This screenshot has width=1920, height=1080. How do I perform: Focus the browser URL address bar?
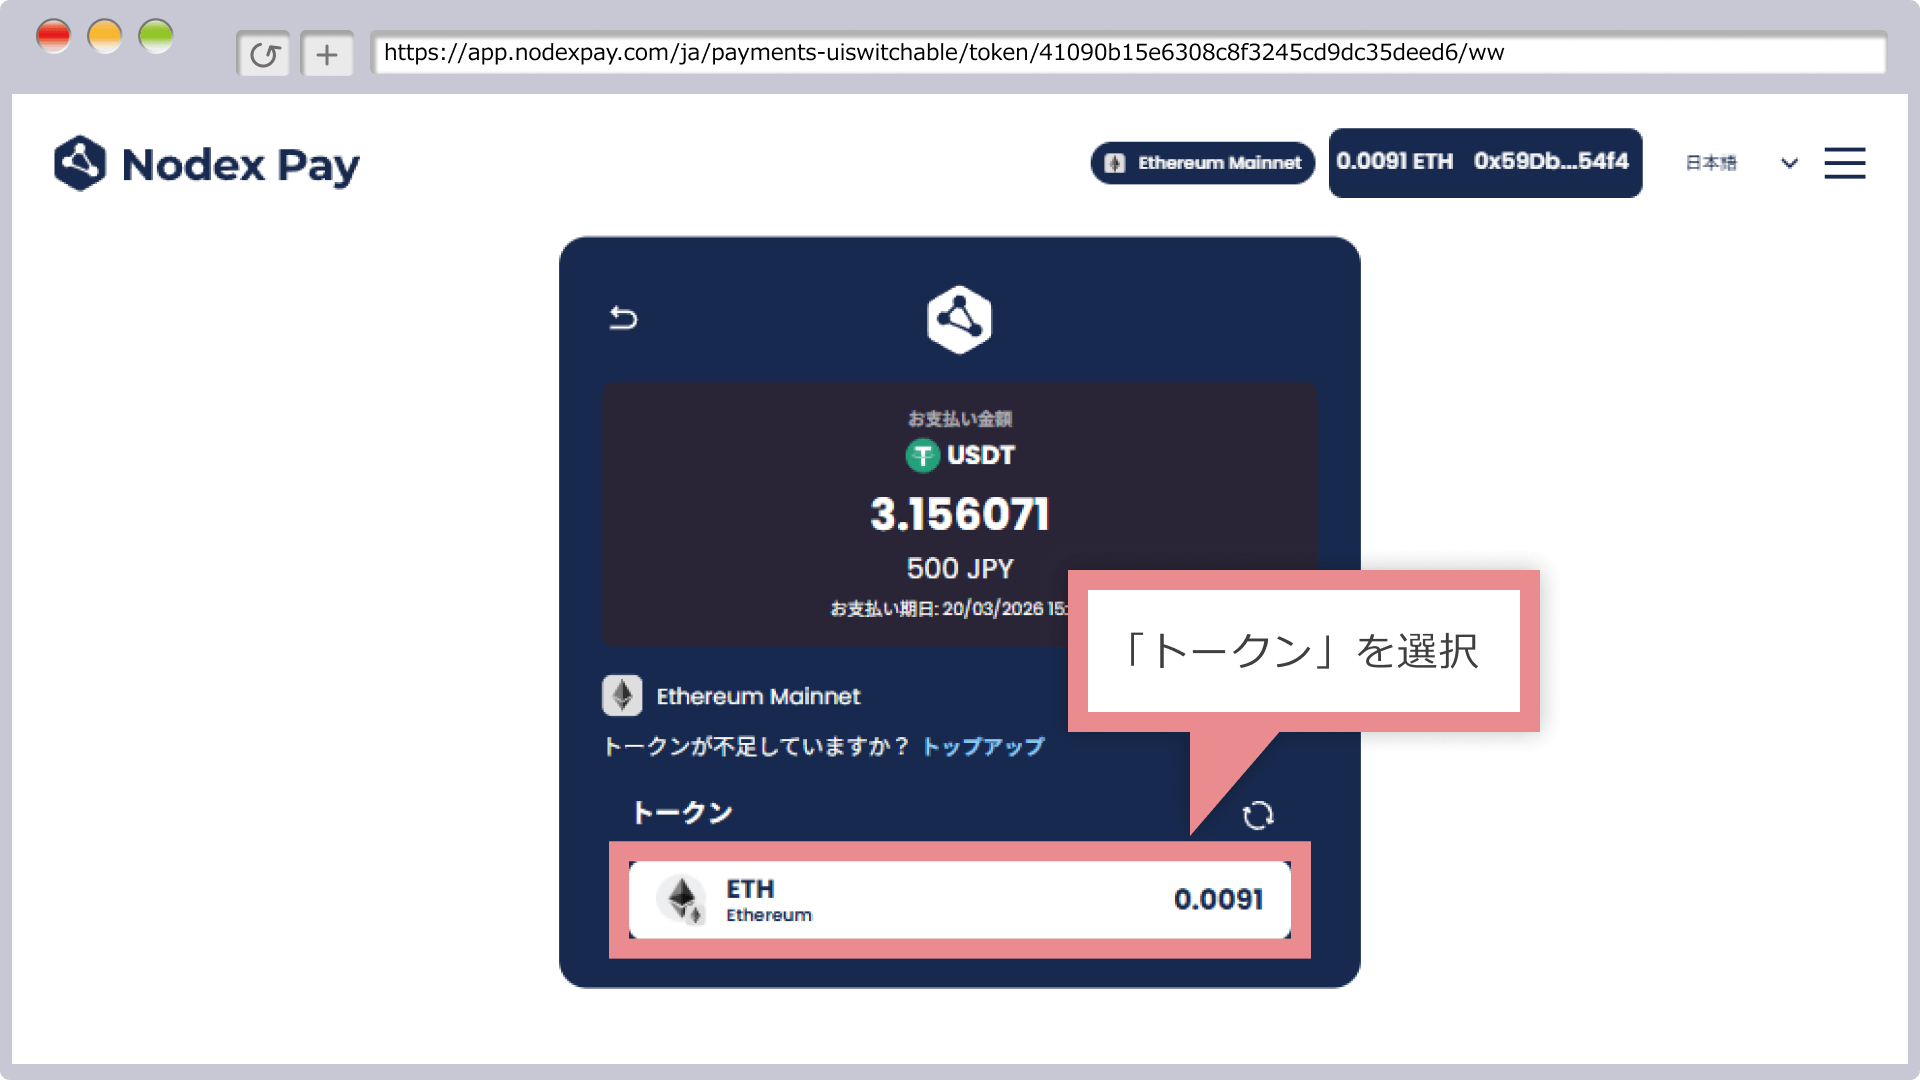coord(1128,53)
